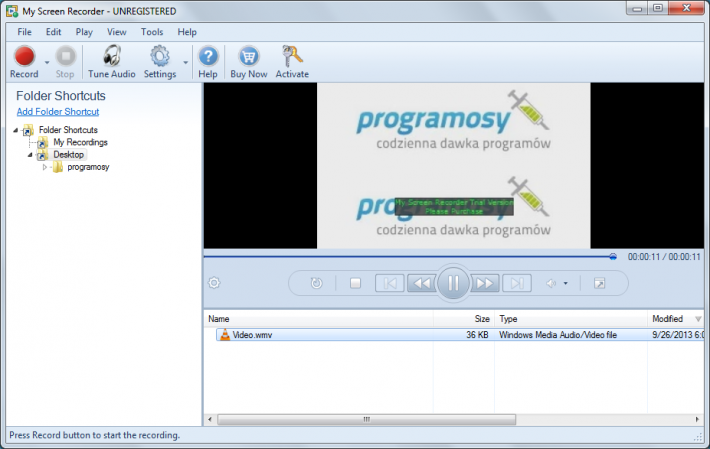The width and height of the screenshot is (710, 449).
Task: Mute the player volume speaker icon
Action: pos(551,283)
